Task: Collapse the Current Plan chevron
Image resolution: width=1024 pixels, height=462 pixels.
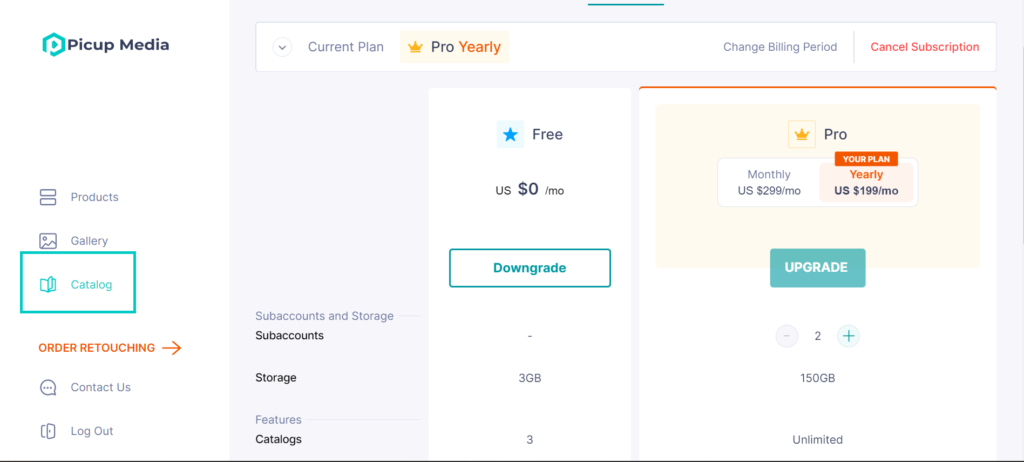Action: point(282,48)
